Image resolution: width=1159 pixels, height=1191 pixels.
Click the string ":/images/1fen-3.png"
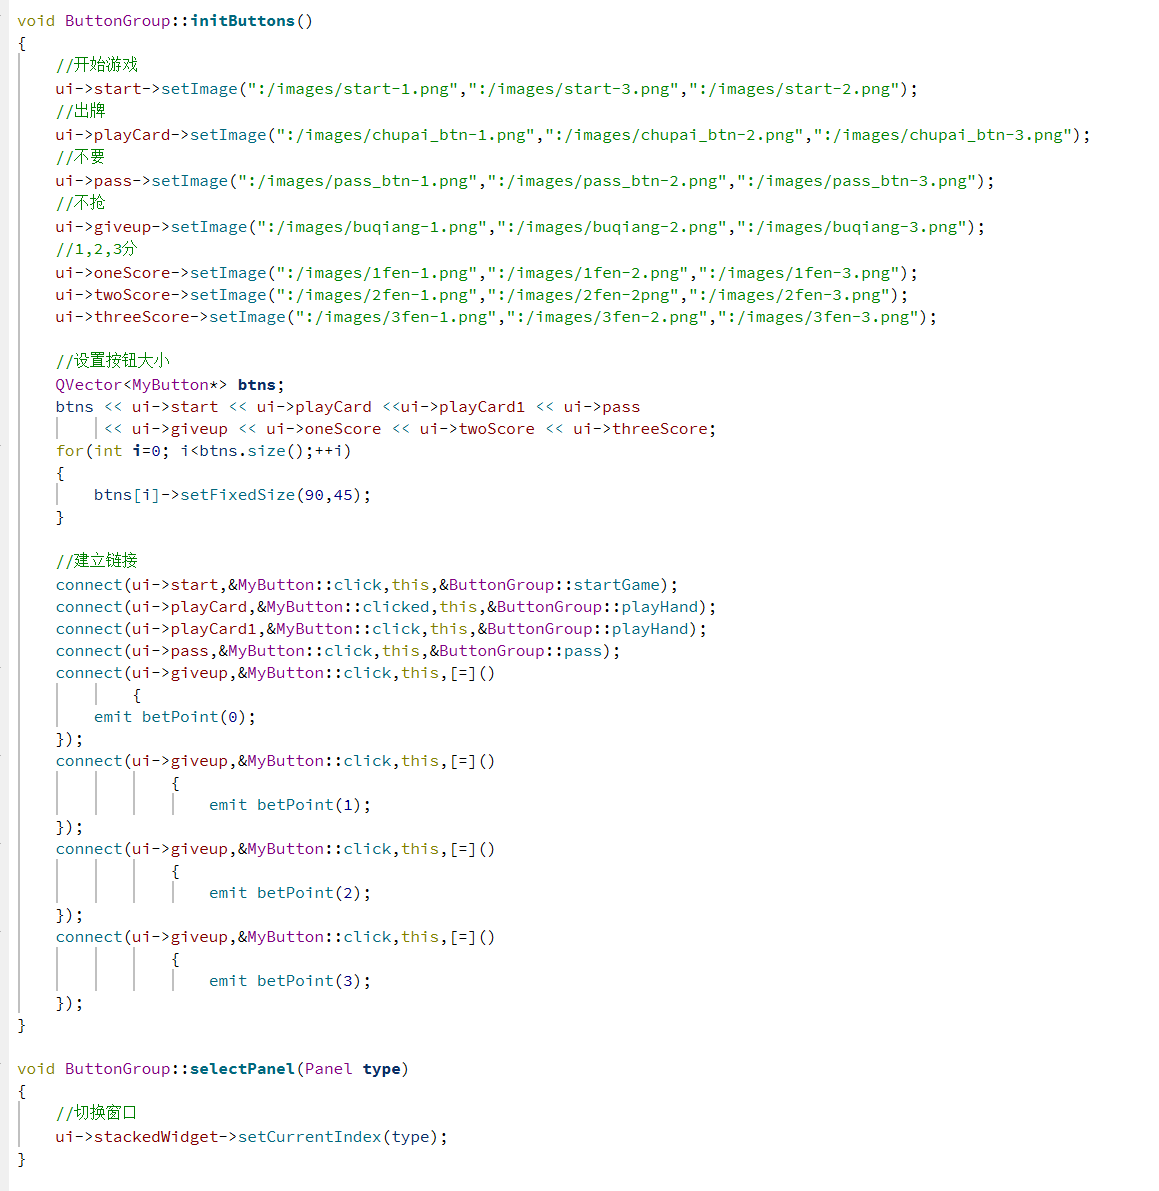point(798,273)
